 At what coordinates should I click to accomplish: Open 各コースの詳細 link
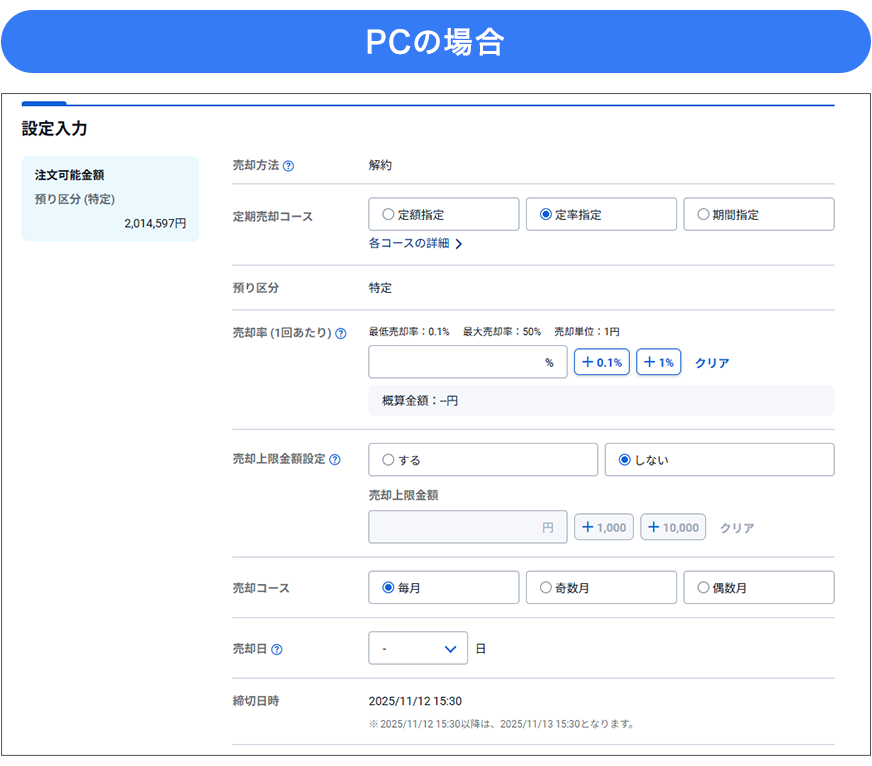click(415, 243)
